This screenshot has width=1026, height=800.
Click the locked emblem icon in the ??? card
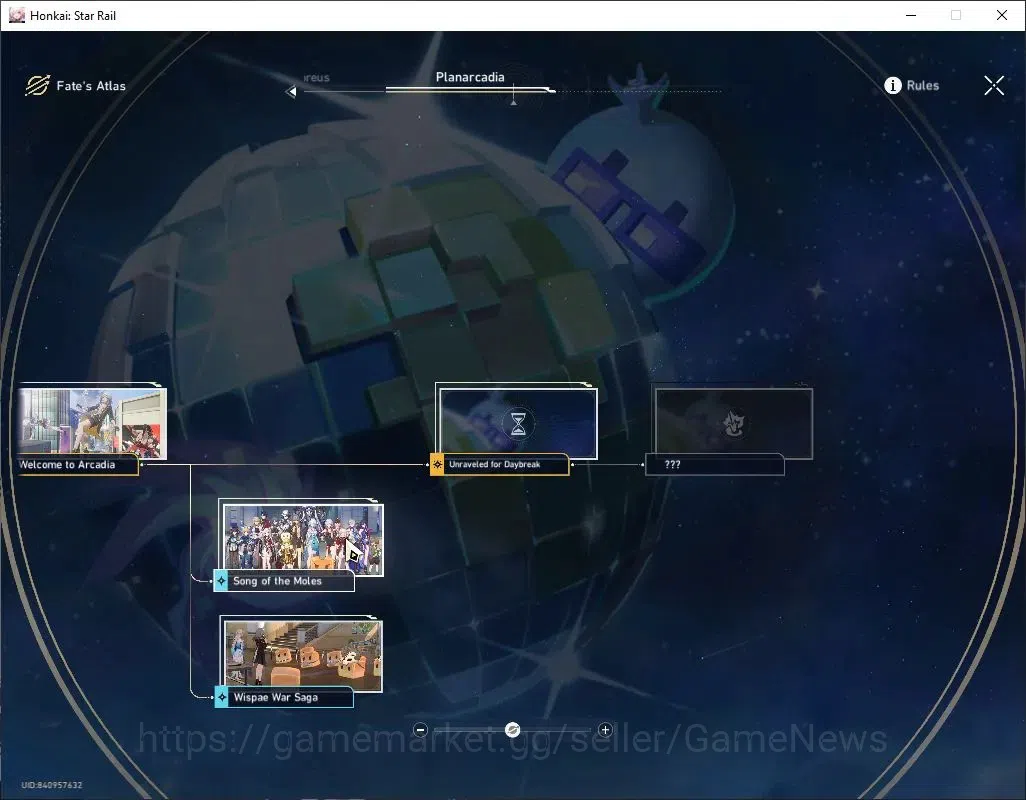[734, 424]
